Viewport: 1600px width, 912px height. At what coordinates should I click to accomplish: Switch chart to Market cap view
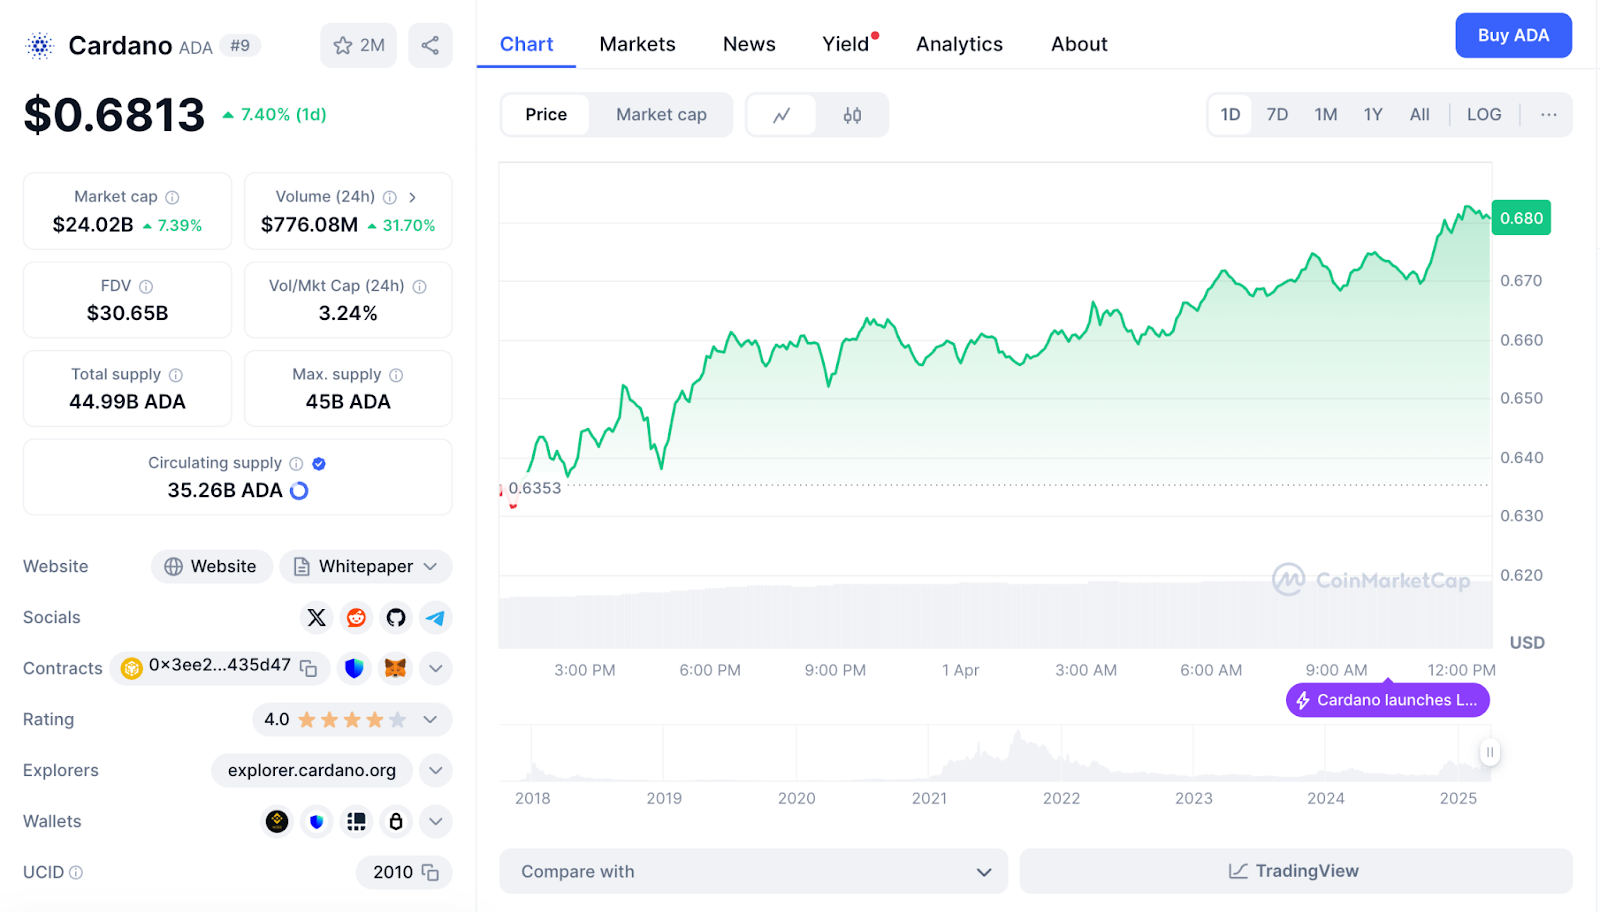click(x=661, y=115)
